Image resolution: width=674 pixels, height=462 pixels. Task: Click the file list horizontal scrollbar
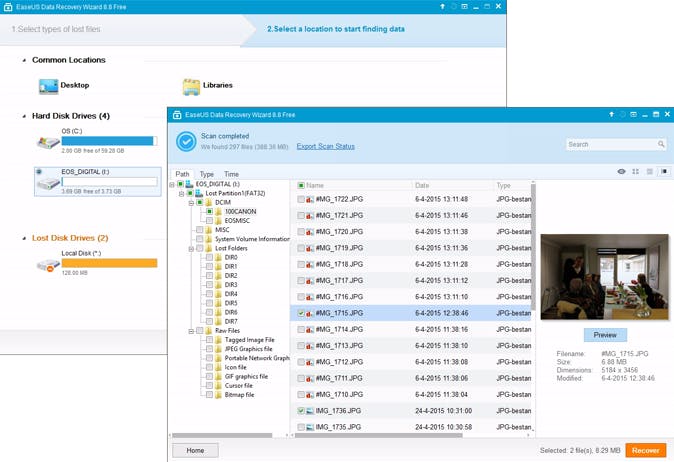(x=378, y=435)
